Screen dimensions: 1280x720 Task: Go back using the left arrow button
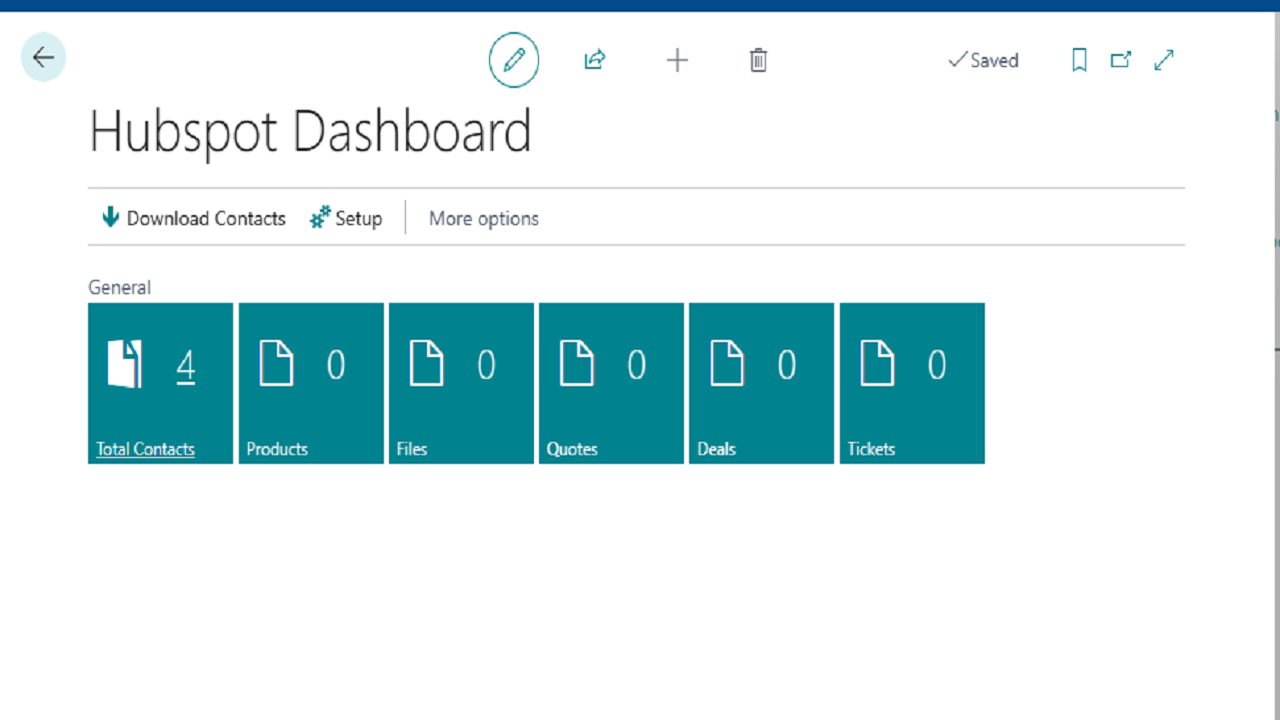(43, 58)
